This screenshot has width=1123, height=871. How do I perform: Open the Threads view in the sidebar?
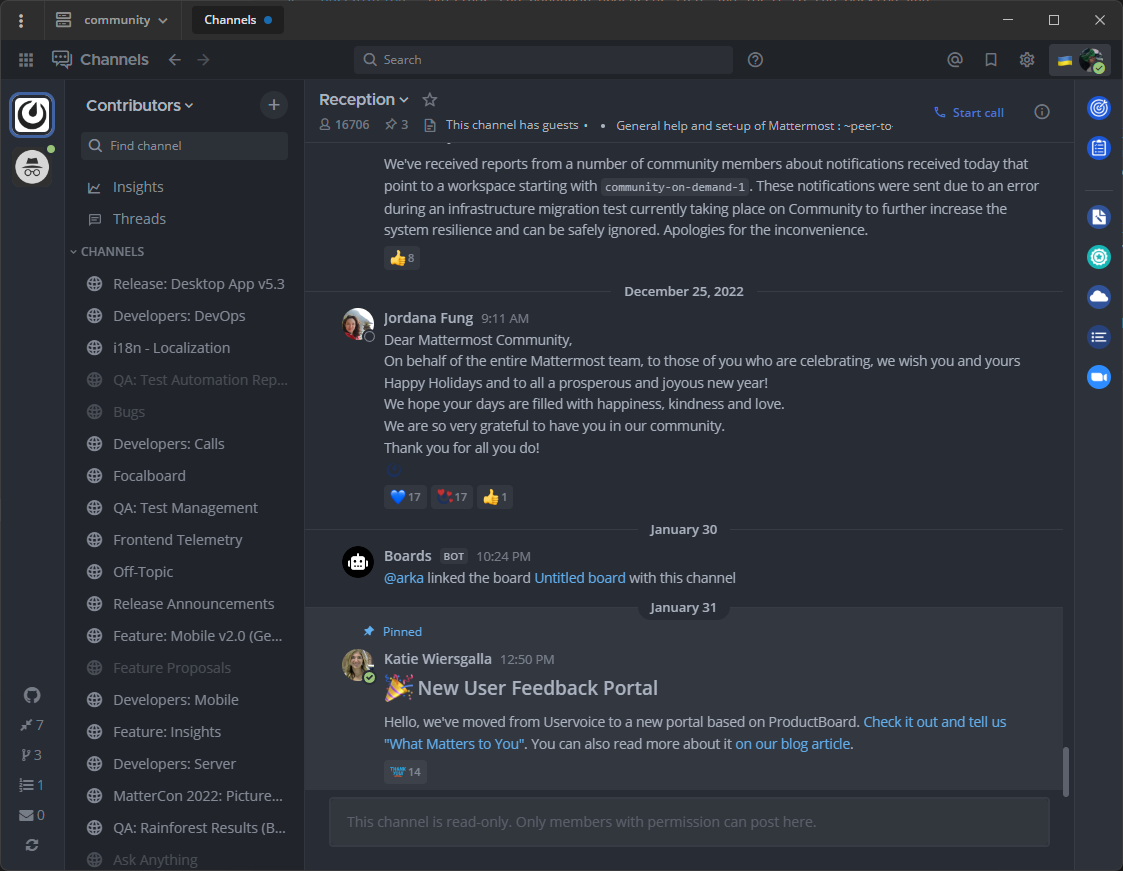point(139,218)
